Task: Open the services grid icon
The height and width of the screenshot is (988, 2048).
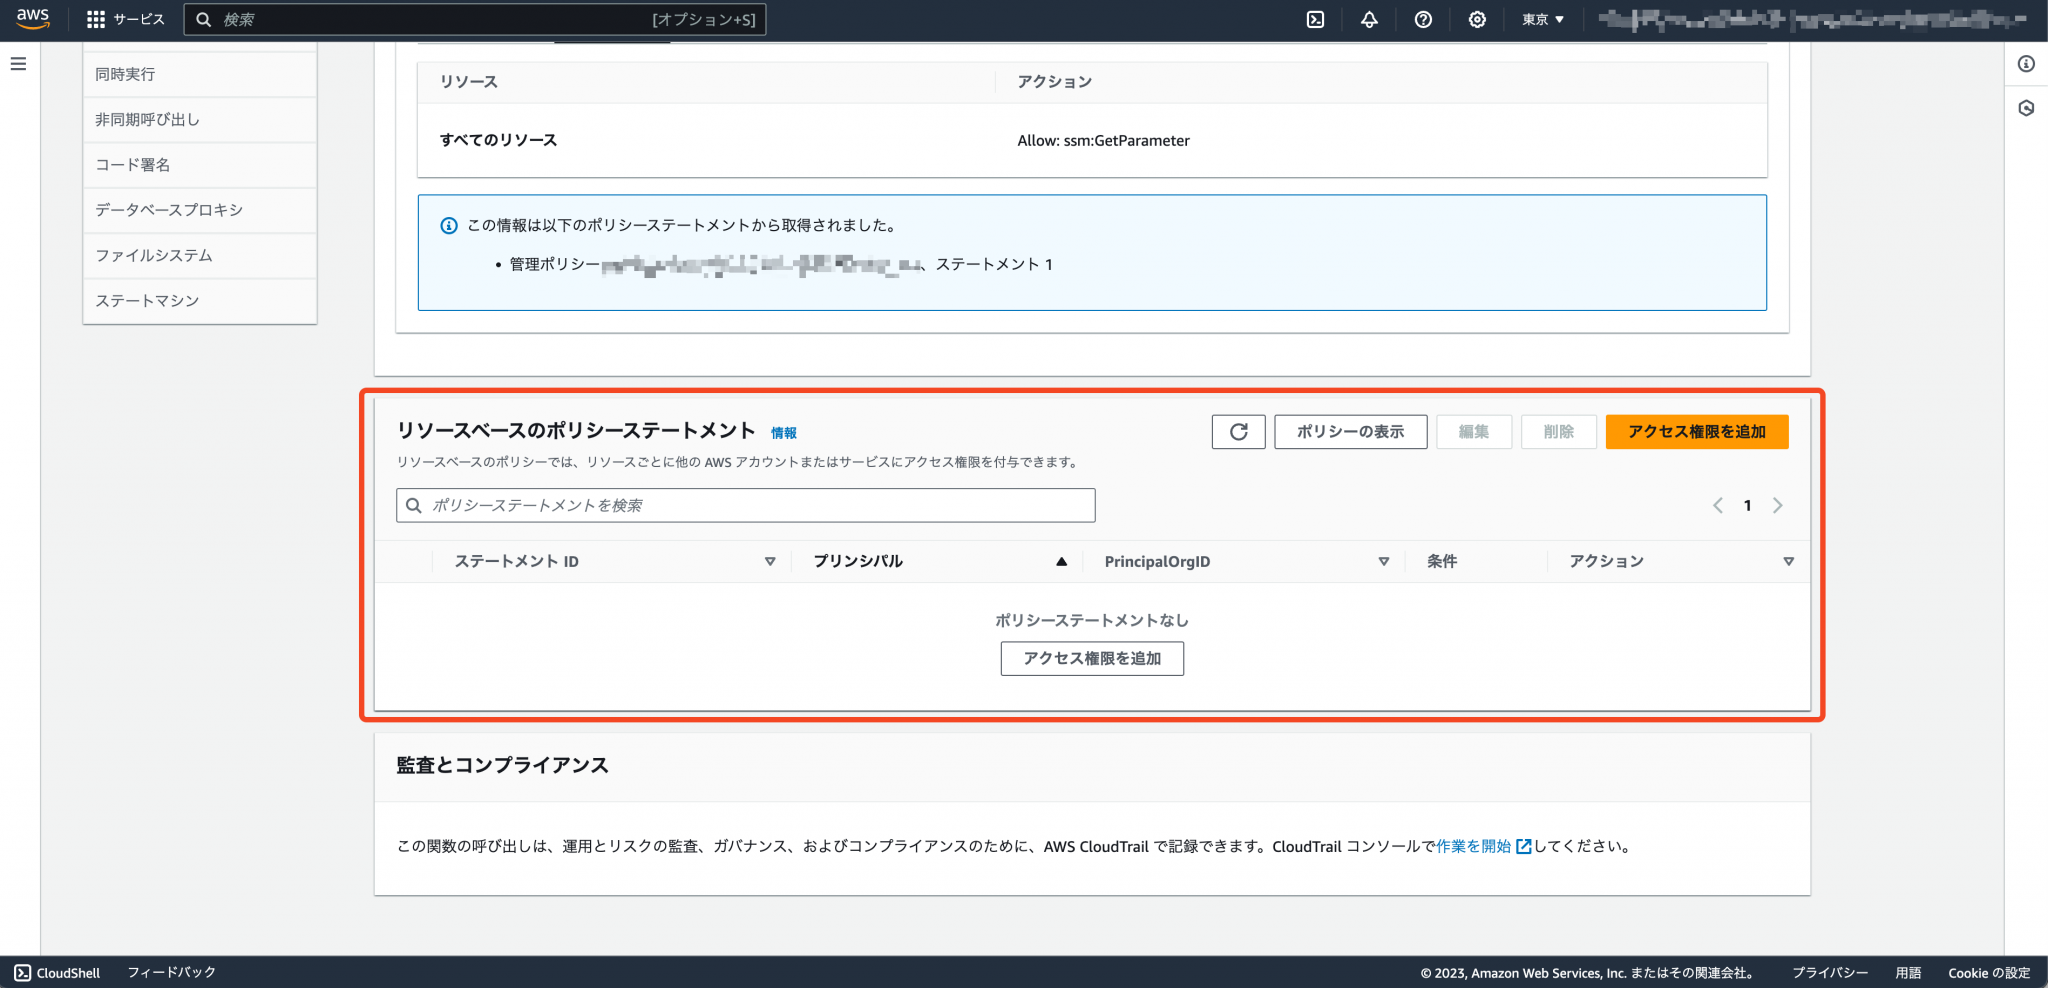Action: pos(96,19)
